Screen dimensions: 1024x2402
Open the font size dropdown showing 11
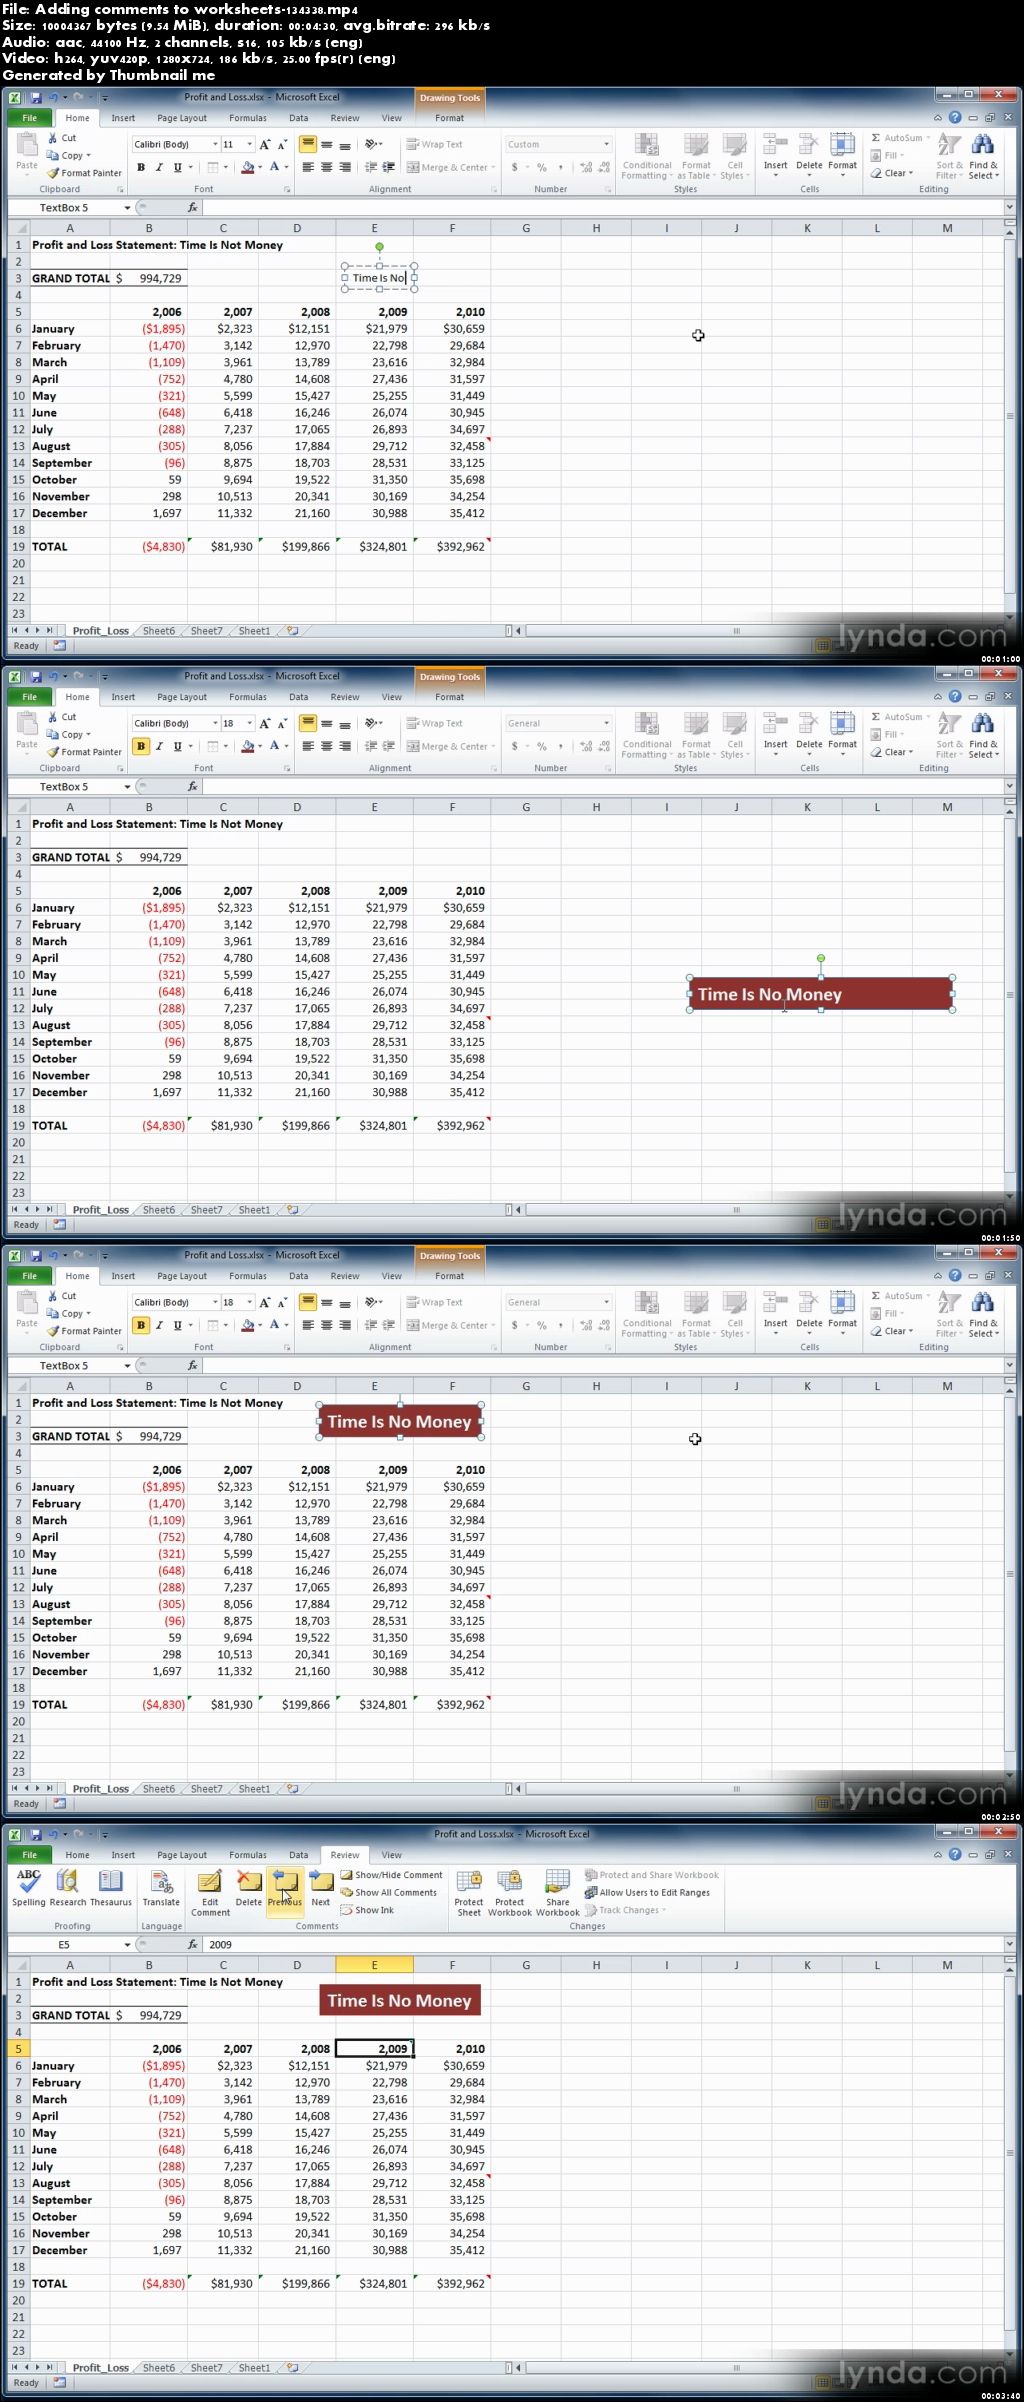249,145
